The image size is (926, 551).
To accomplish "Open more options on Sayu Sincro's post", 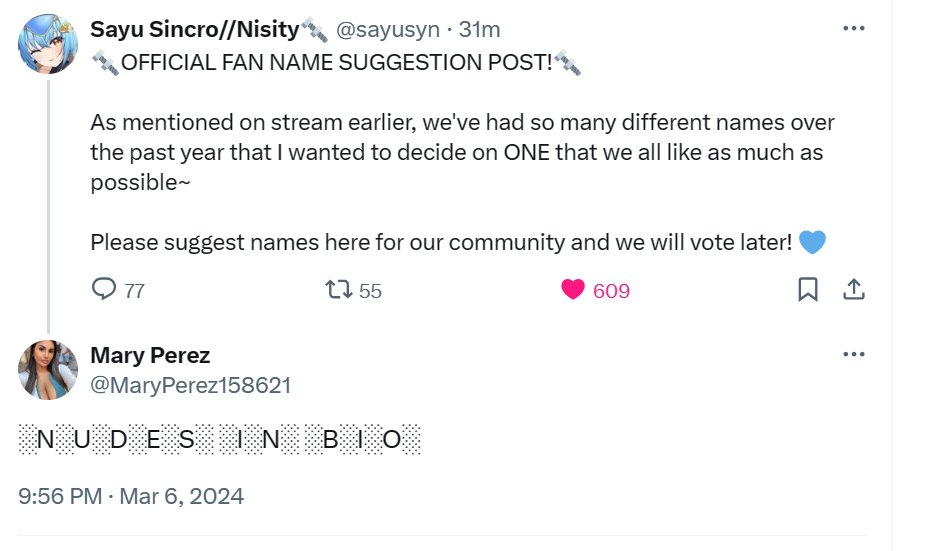I will (x=853, y=28).
